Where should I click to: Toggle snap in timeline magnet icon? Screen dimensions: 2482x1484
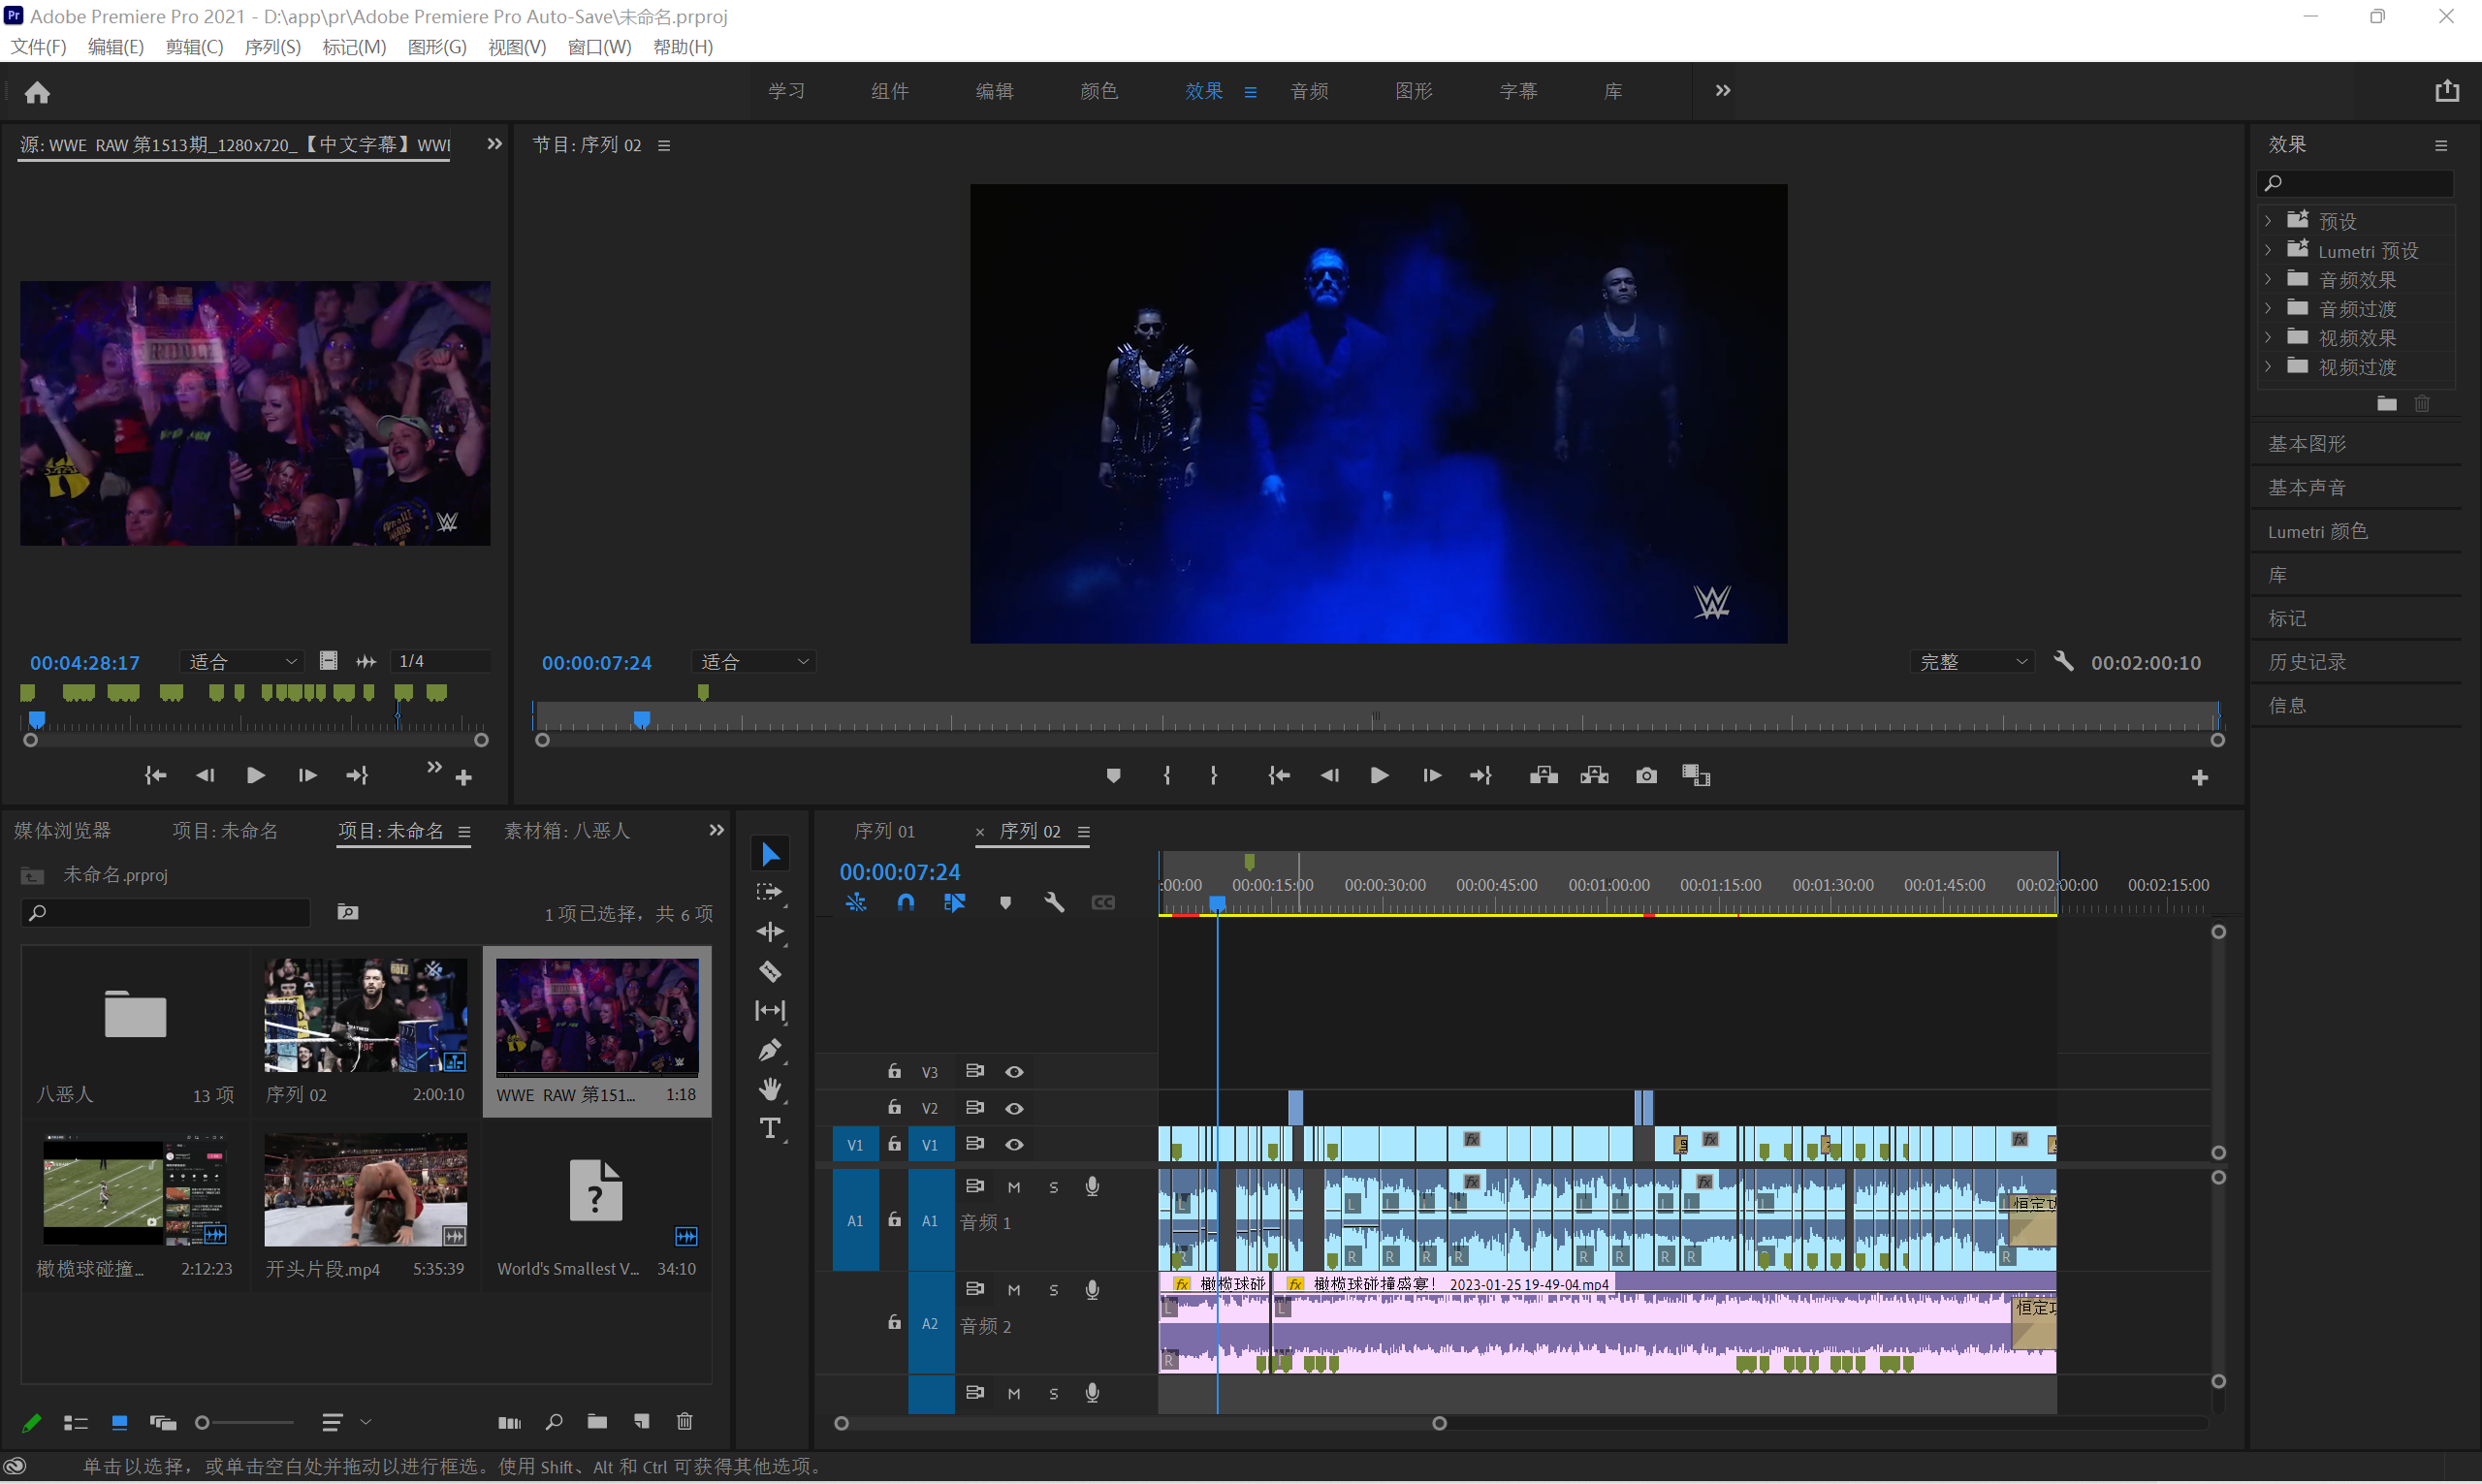click(x=906, y=903)
